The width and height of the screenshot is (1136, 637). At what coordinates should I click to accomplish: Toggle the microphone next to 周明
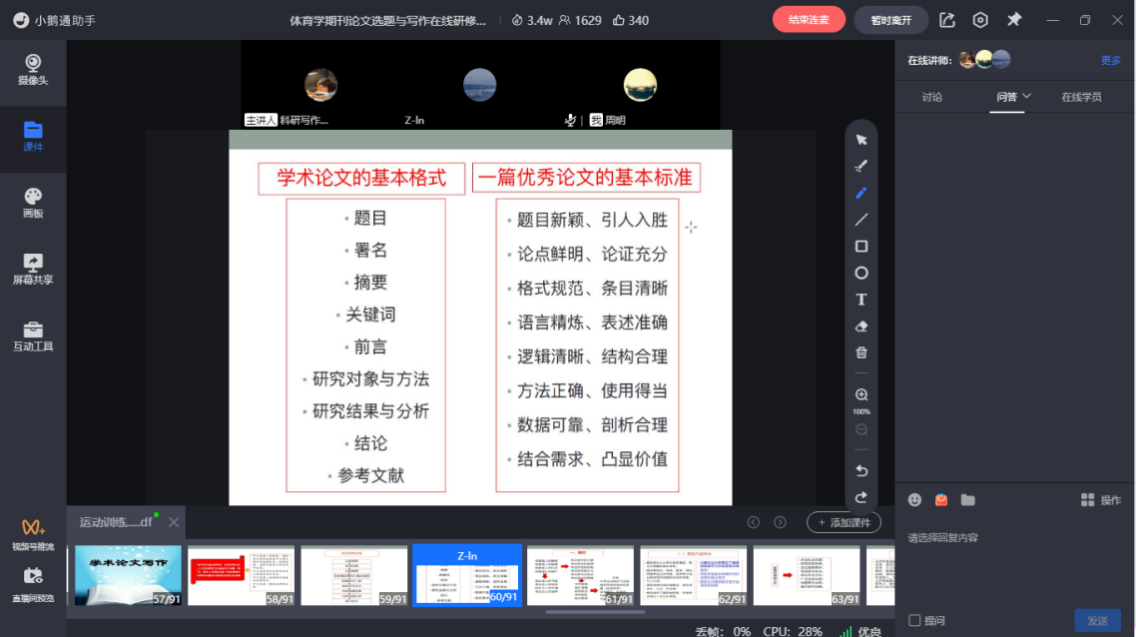[570, 120]
